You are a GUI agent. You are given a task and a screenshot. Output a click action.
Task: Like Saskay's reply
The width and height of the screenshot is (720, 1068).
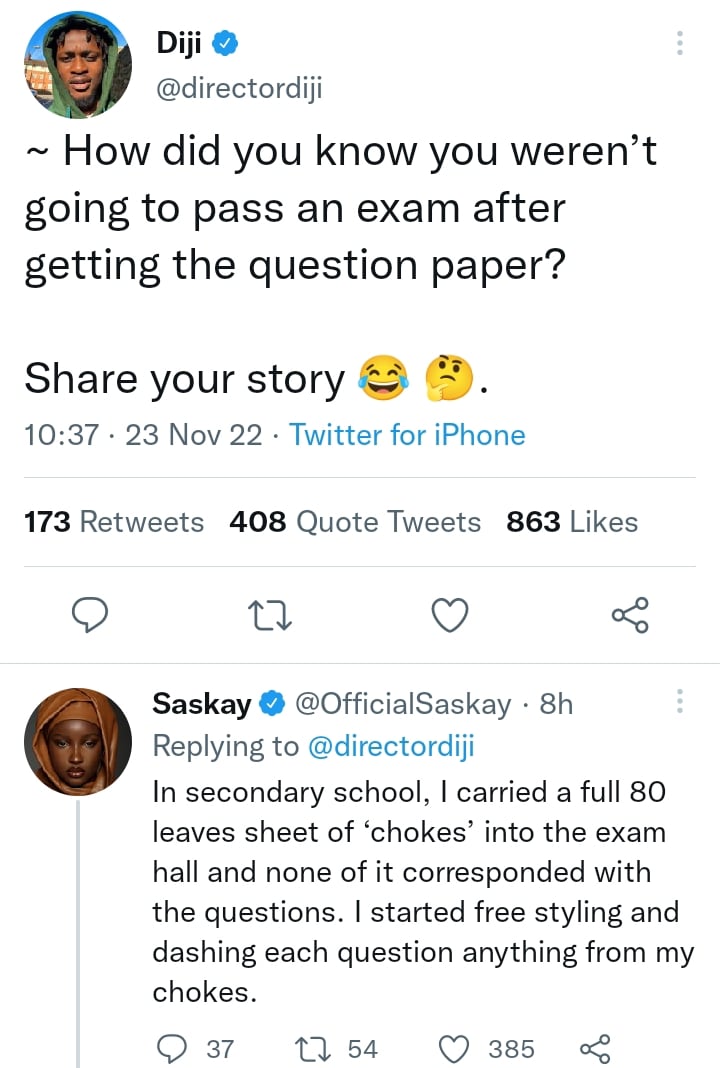tap(455, 1048)
